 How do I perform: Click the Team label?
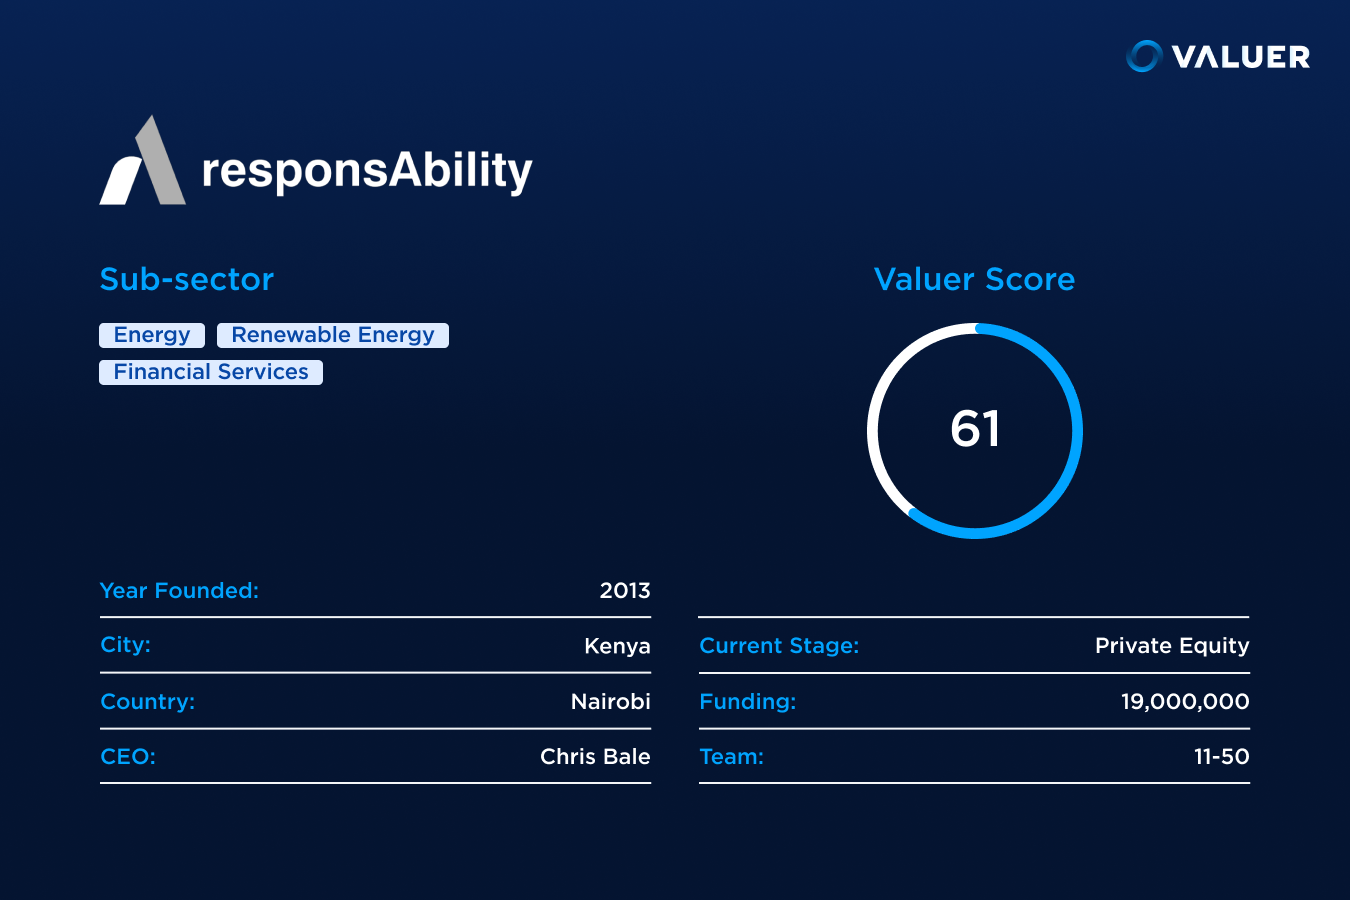pyautogui.click(x=731, y=757)
